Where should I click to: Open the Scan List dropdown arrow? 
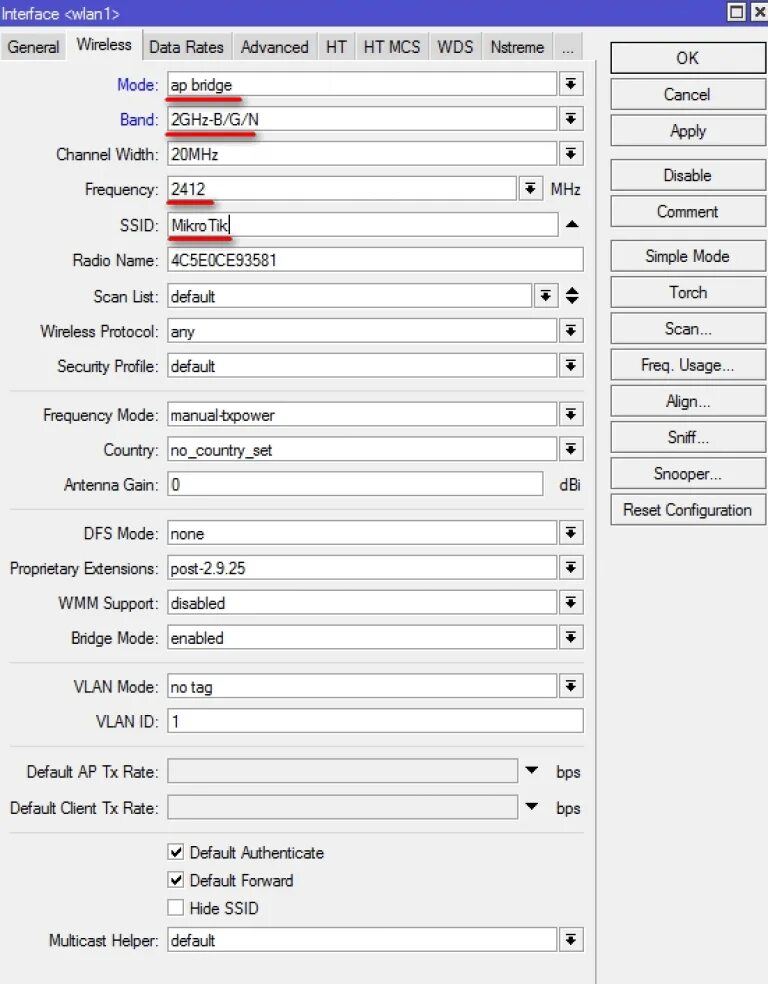click(545, 296)
